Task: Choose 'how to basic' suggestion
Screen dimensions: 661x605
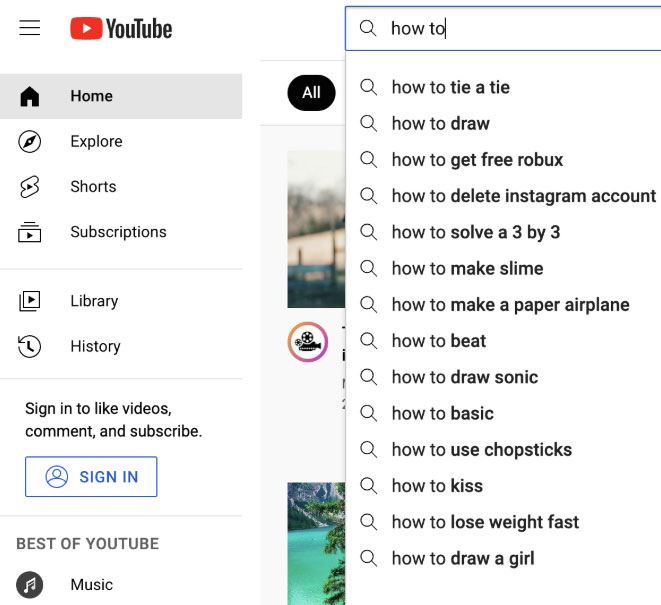Action: tap(503, 413)
